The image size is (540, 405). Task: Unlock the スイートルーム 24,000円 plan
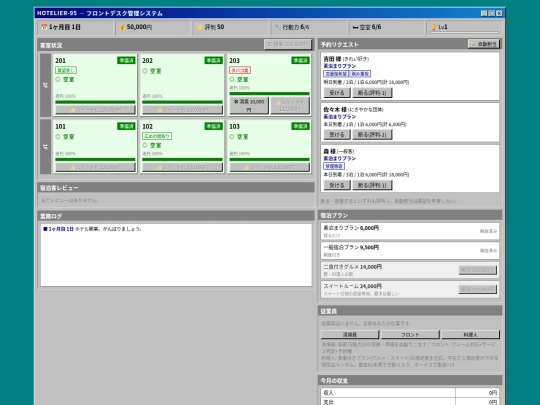pyautogui.click(x=478, y=289)
